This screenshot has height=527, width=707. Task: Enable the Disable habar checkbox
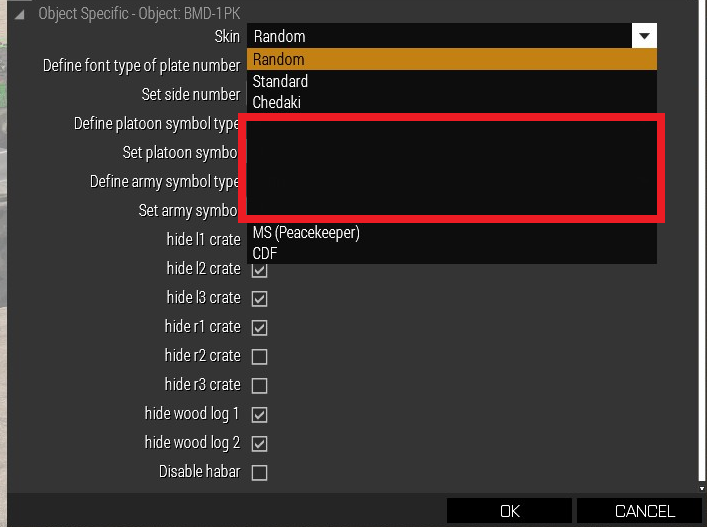[259, 472]
